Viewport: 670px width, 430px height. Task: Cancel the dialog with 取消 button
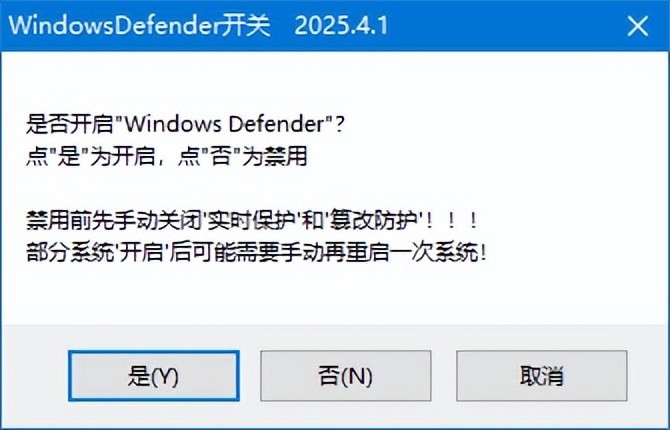click(x=541, y=376)
